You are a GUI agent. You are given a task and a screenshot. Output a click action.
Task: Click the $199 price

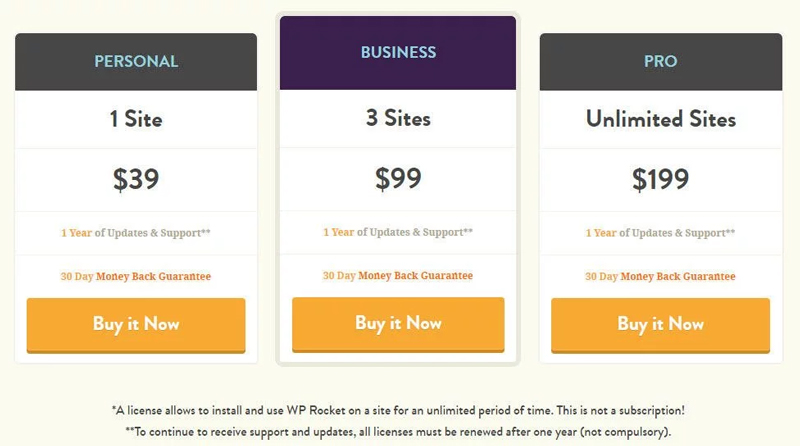(x=660, y=179)
